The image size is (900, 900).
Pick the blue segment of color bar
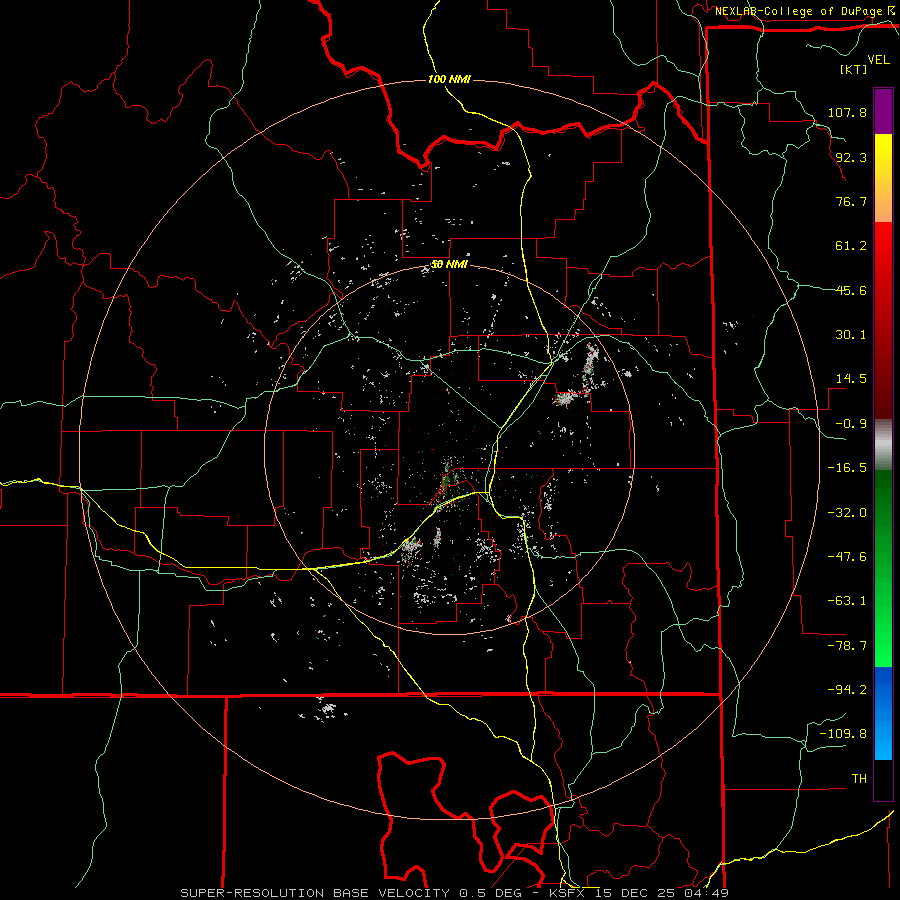click(883, 713)
